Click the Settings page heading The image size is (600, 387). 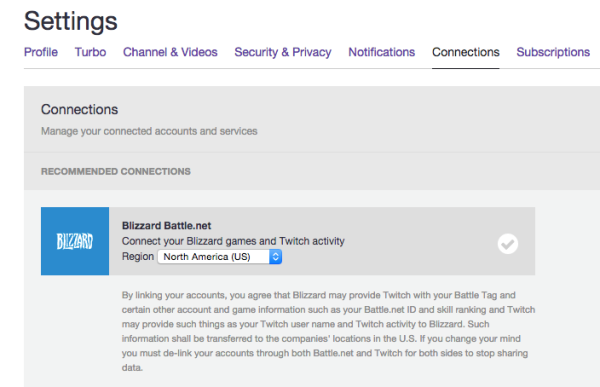coord(71,21)
